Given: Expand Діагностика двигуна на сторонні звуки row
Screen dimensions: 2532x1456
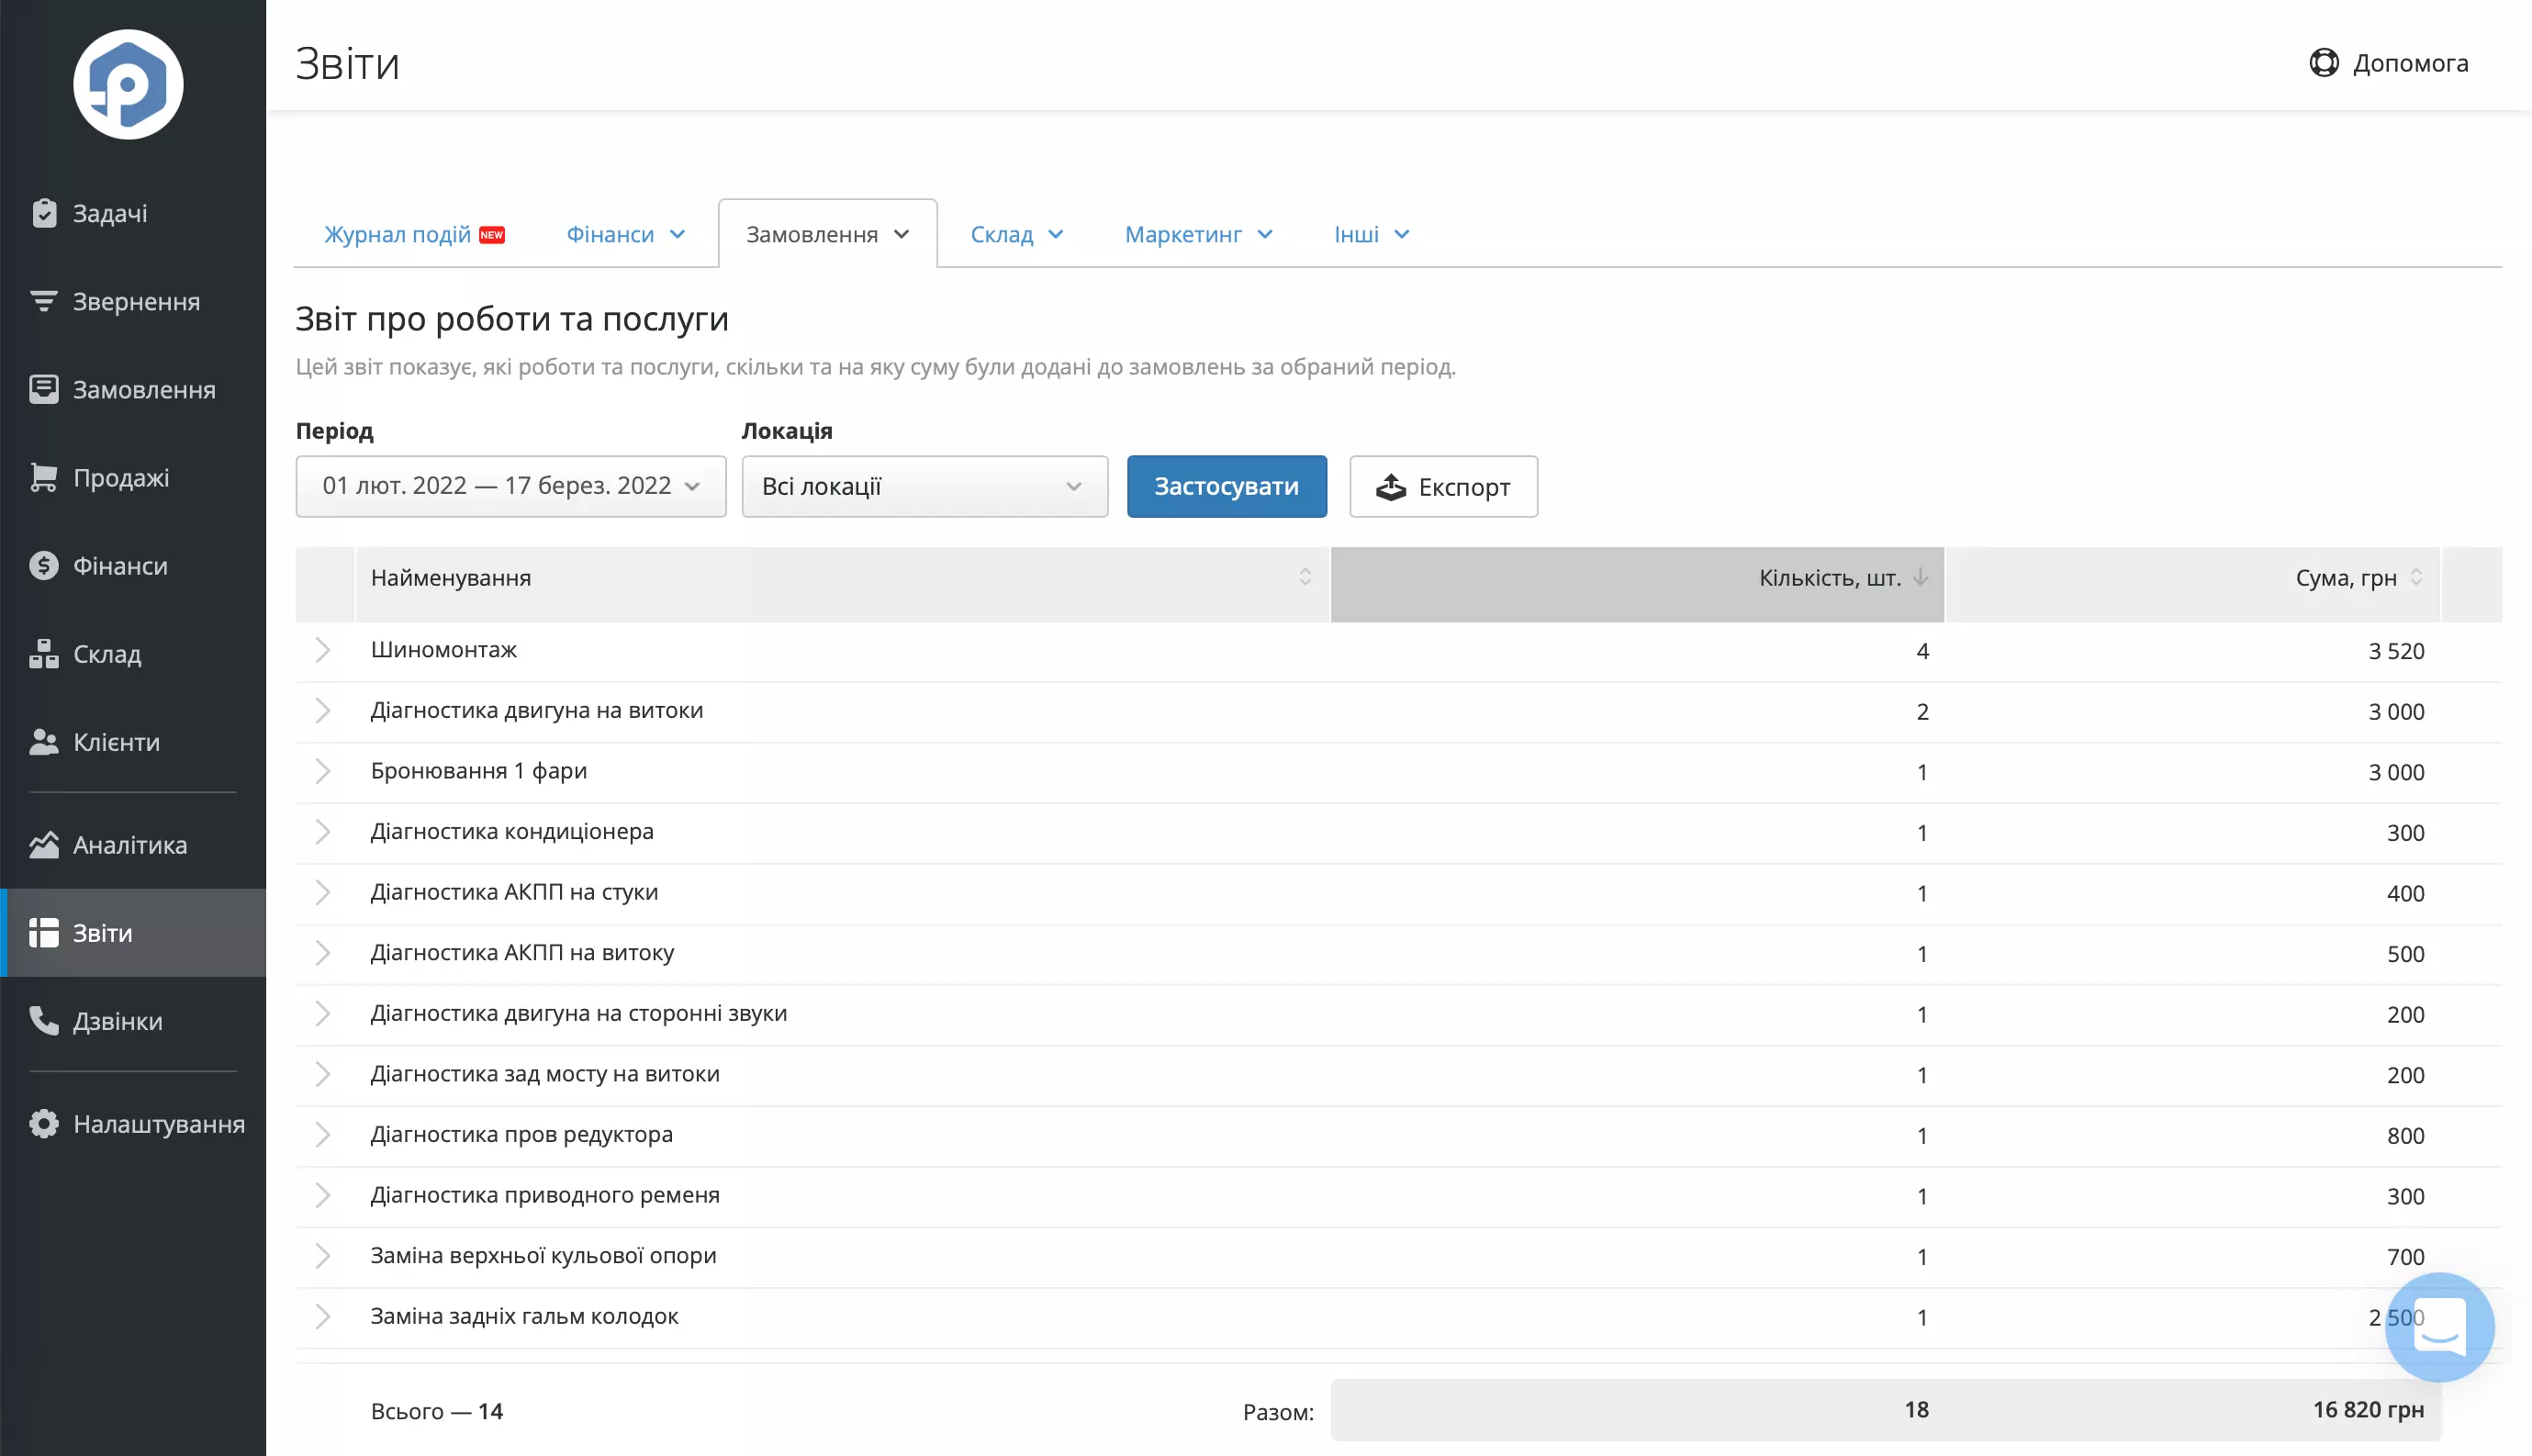Looking at the screenshot, I should 322,1014.
